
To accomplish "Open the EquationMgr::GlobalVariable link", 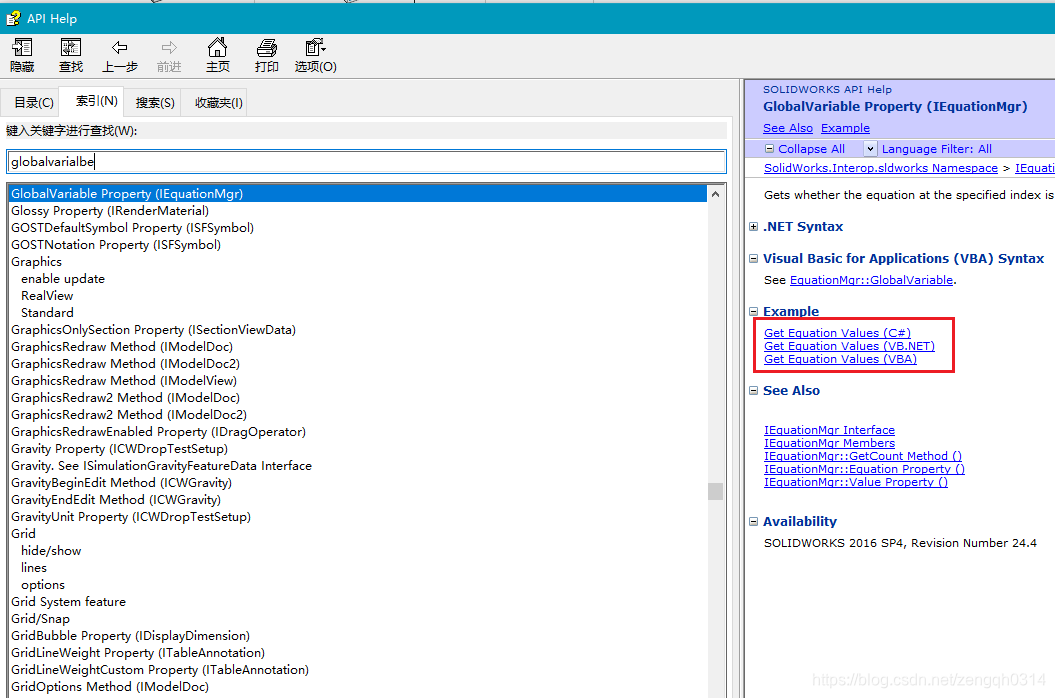I will point(871,280).
